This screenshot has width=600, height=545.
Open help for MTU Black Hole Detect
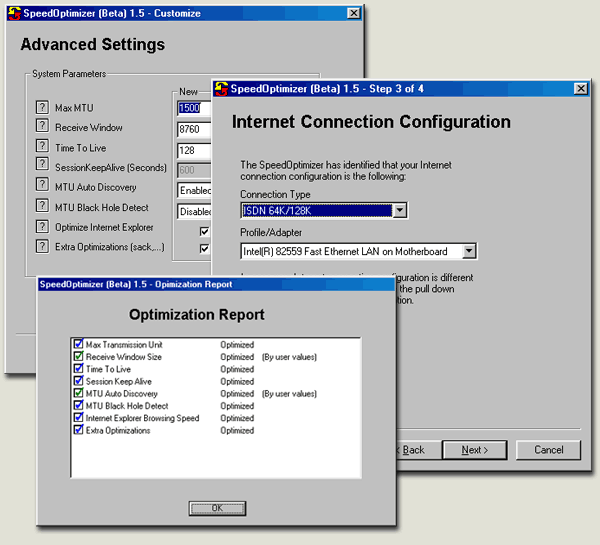pyautogui.click(x=42, y=206)
